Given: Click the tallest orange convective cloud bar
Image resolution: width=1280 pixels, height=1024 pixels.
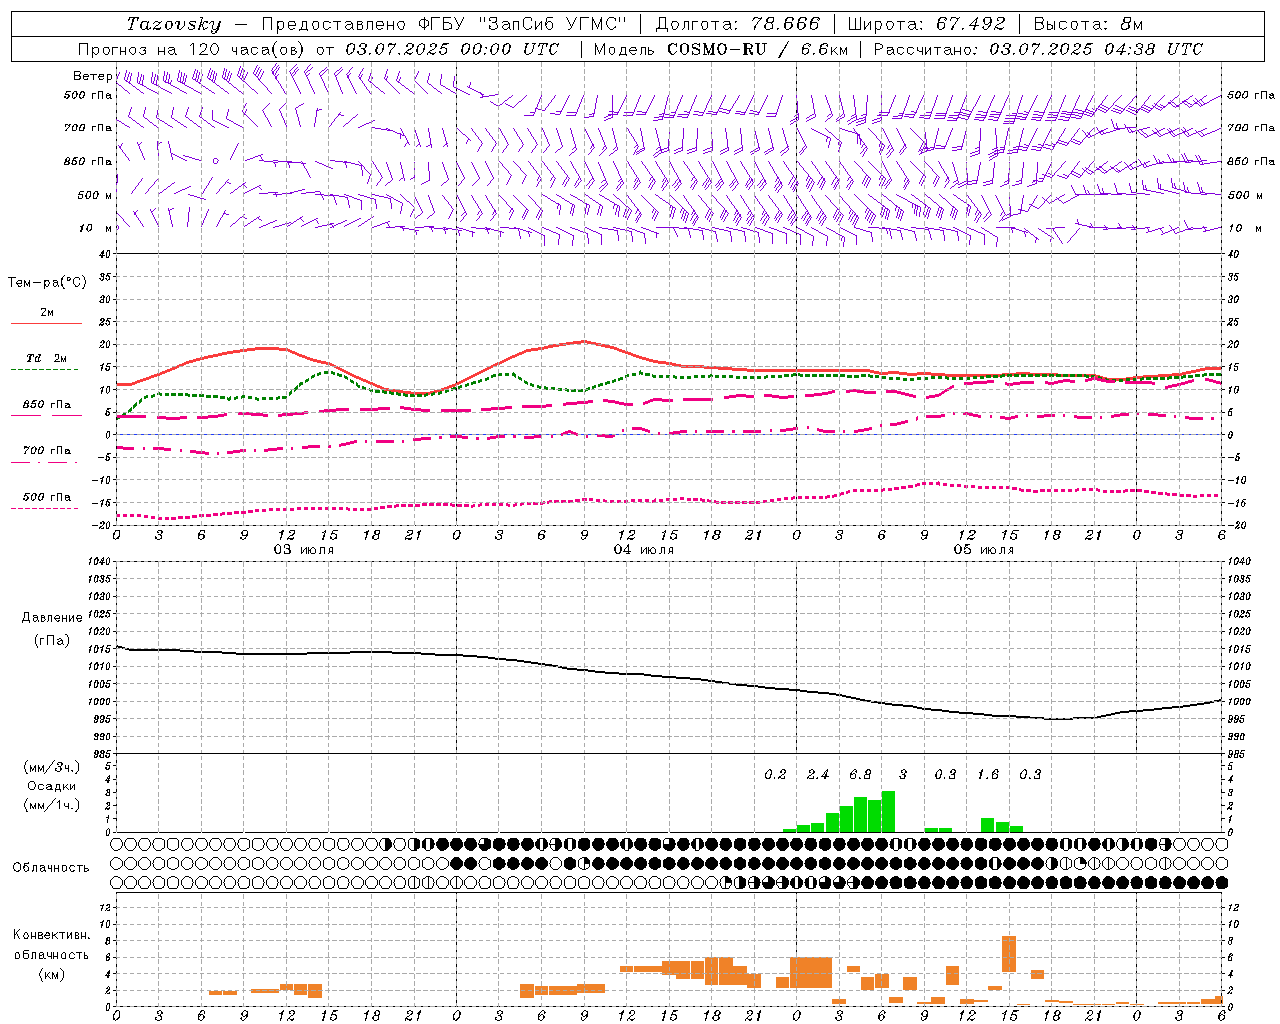Looking at the screenshot, I should click(1009, 954).
